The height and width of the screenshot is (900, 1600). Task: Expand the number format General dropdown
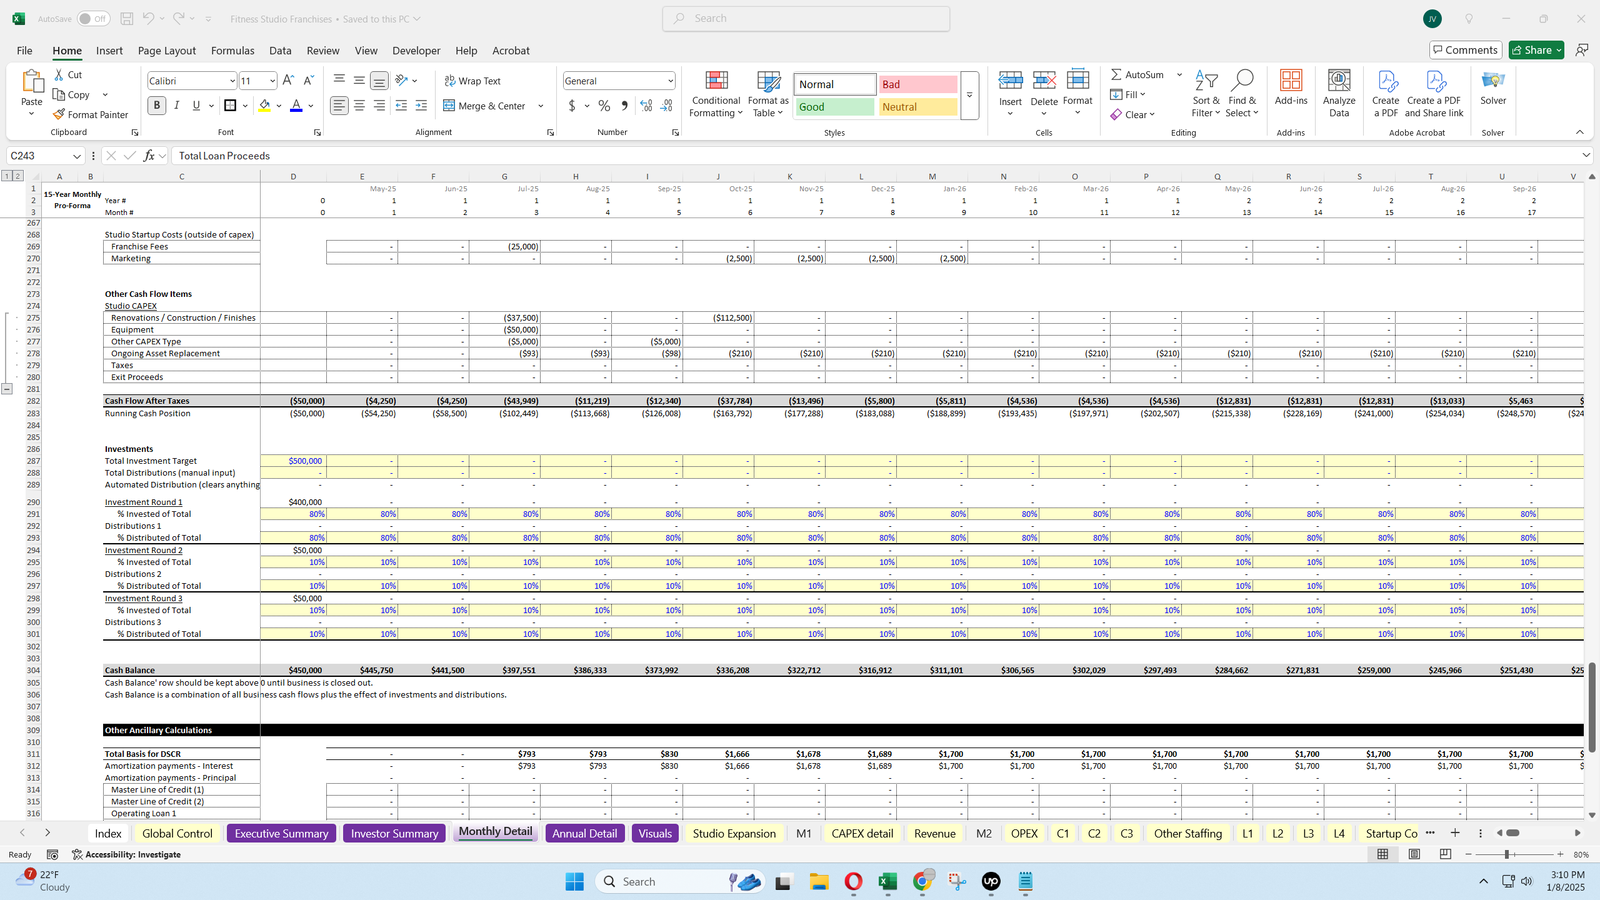click(670, 81)
